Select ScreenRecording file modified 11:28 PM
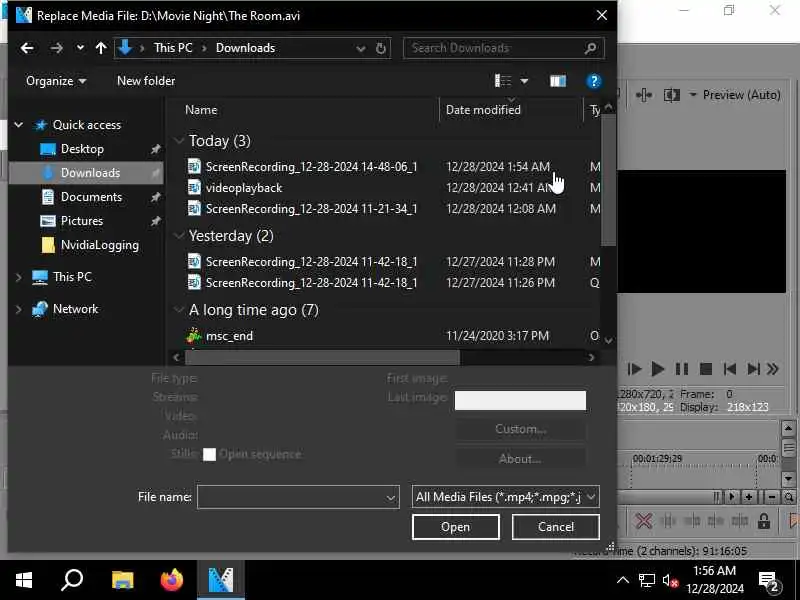The height and width of the screenshot is (600, 800). coord(311,262)
